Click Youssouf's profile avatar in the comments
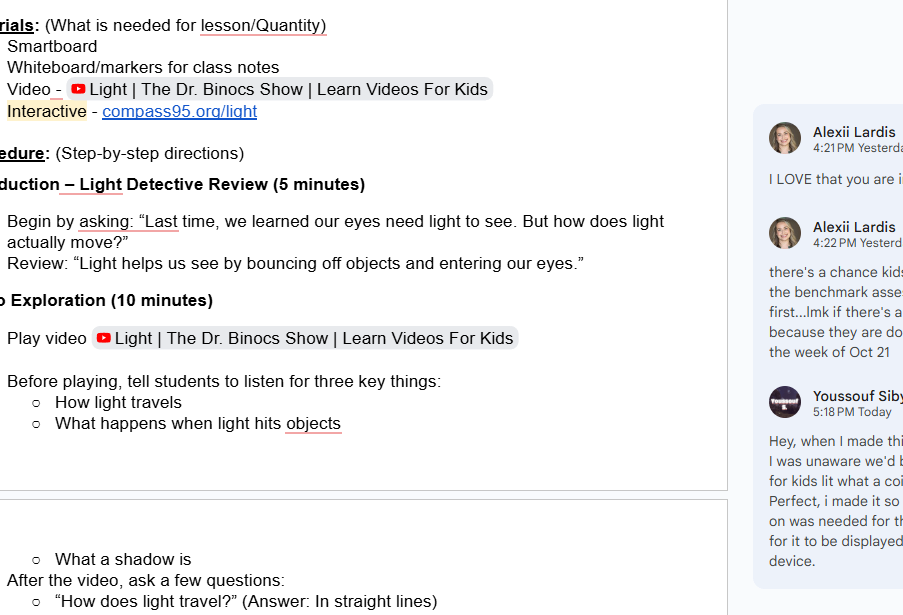903x615 pixels. [x=785, y=402]
